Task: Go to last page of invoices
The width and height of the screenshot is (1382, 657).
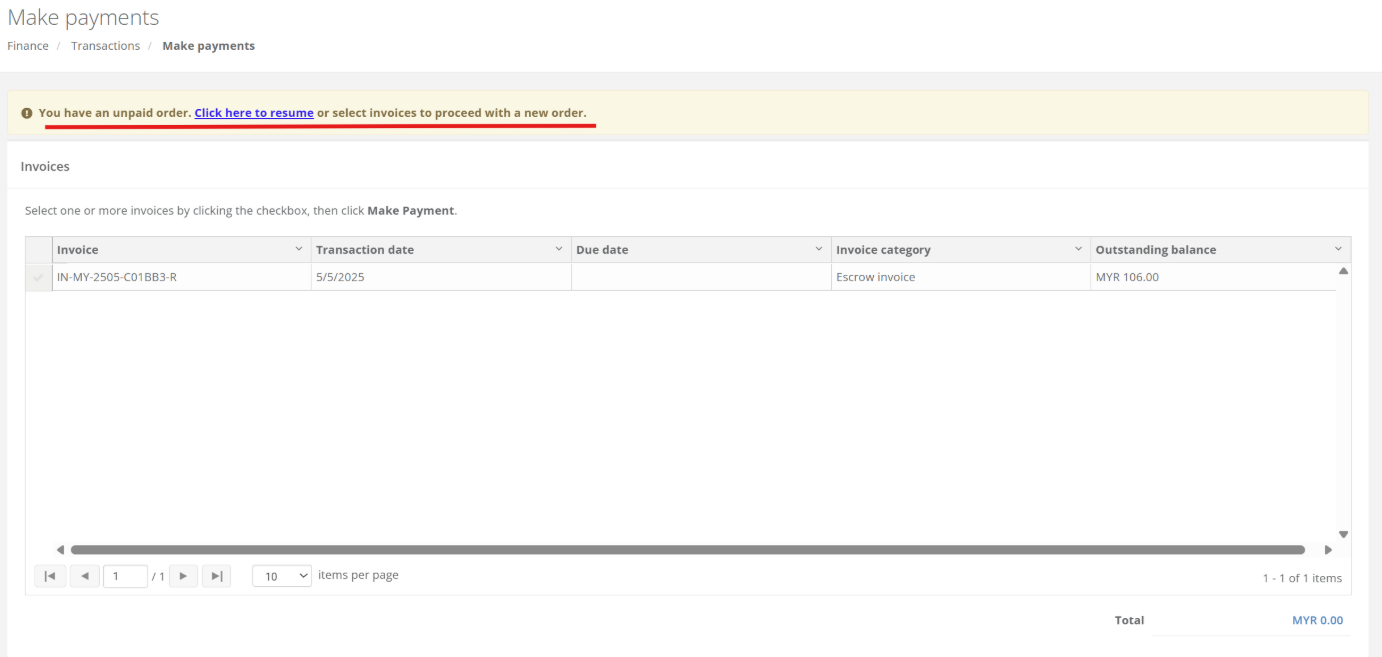Action: point(216,576)
